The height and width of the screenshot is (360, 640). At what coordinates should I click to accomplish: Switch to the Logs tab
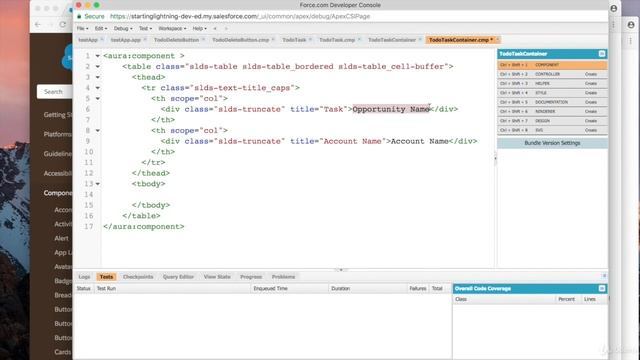click(84, 277)
